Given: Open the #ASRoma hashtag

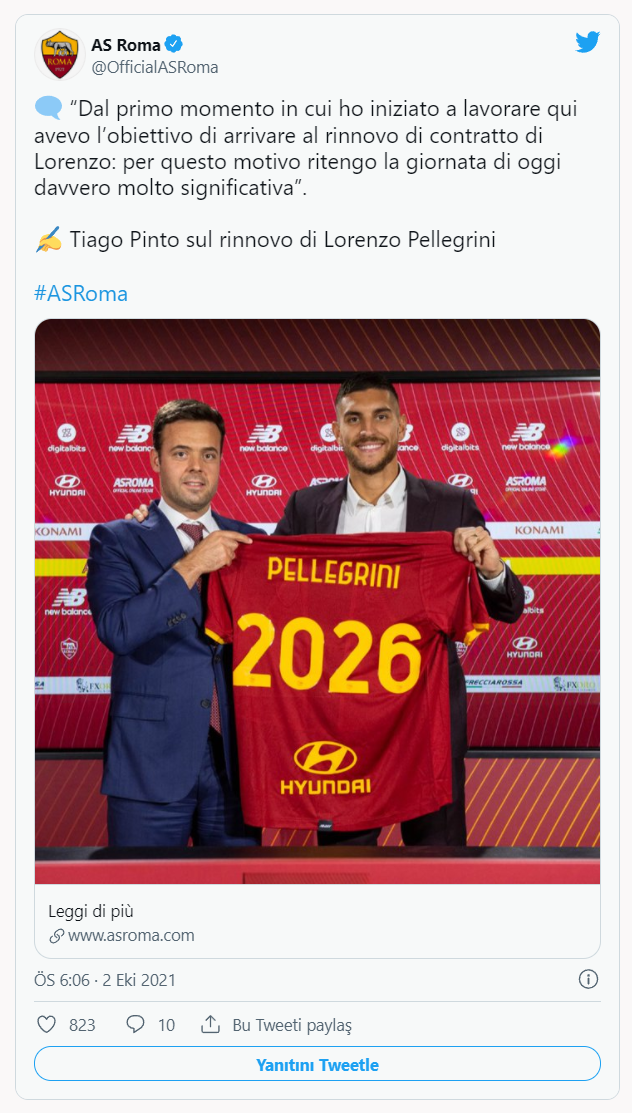Looking at the screenshot, I should pos(81,294).
